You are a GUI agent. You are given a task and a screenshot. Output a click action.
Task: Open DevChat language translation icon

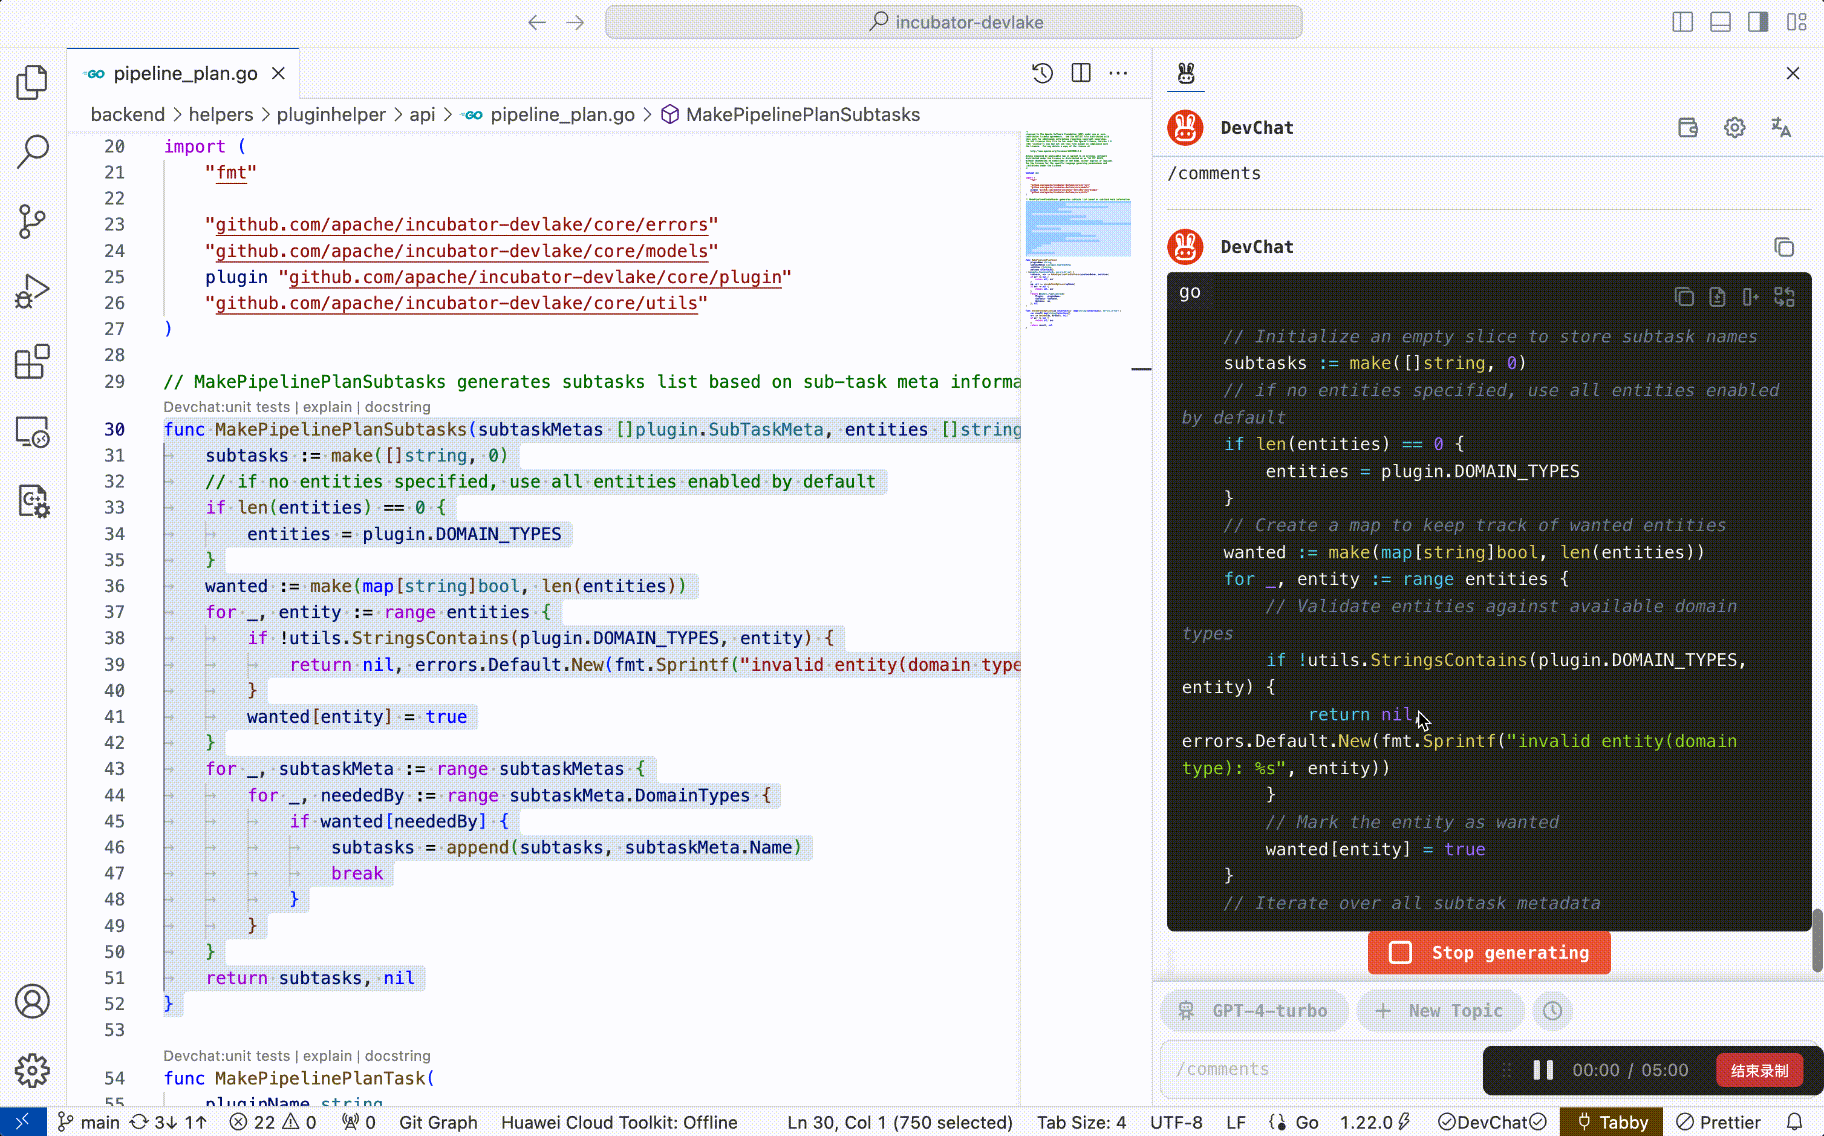pos(1781,128)
